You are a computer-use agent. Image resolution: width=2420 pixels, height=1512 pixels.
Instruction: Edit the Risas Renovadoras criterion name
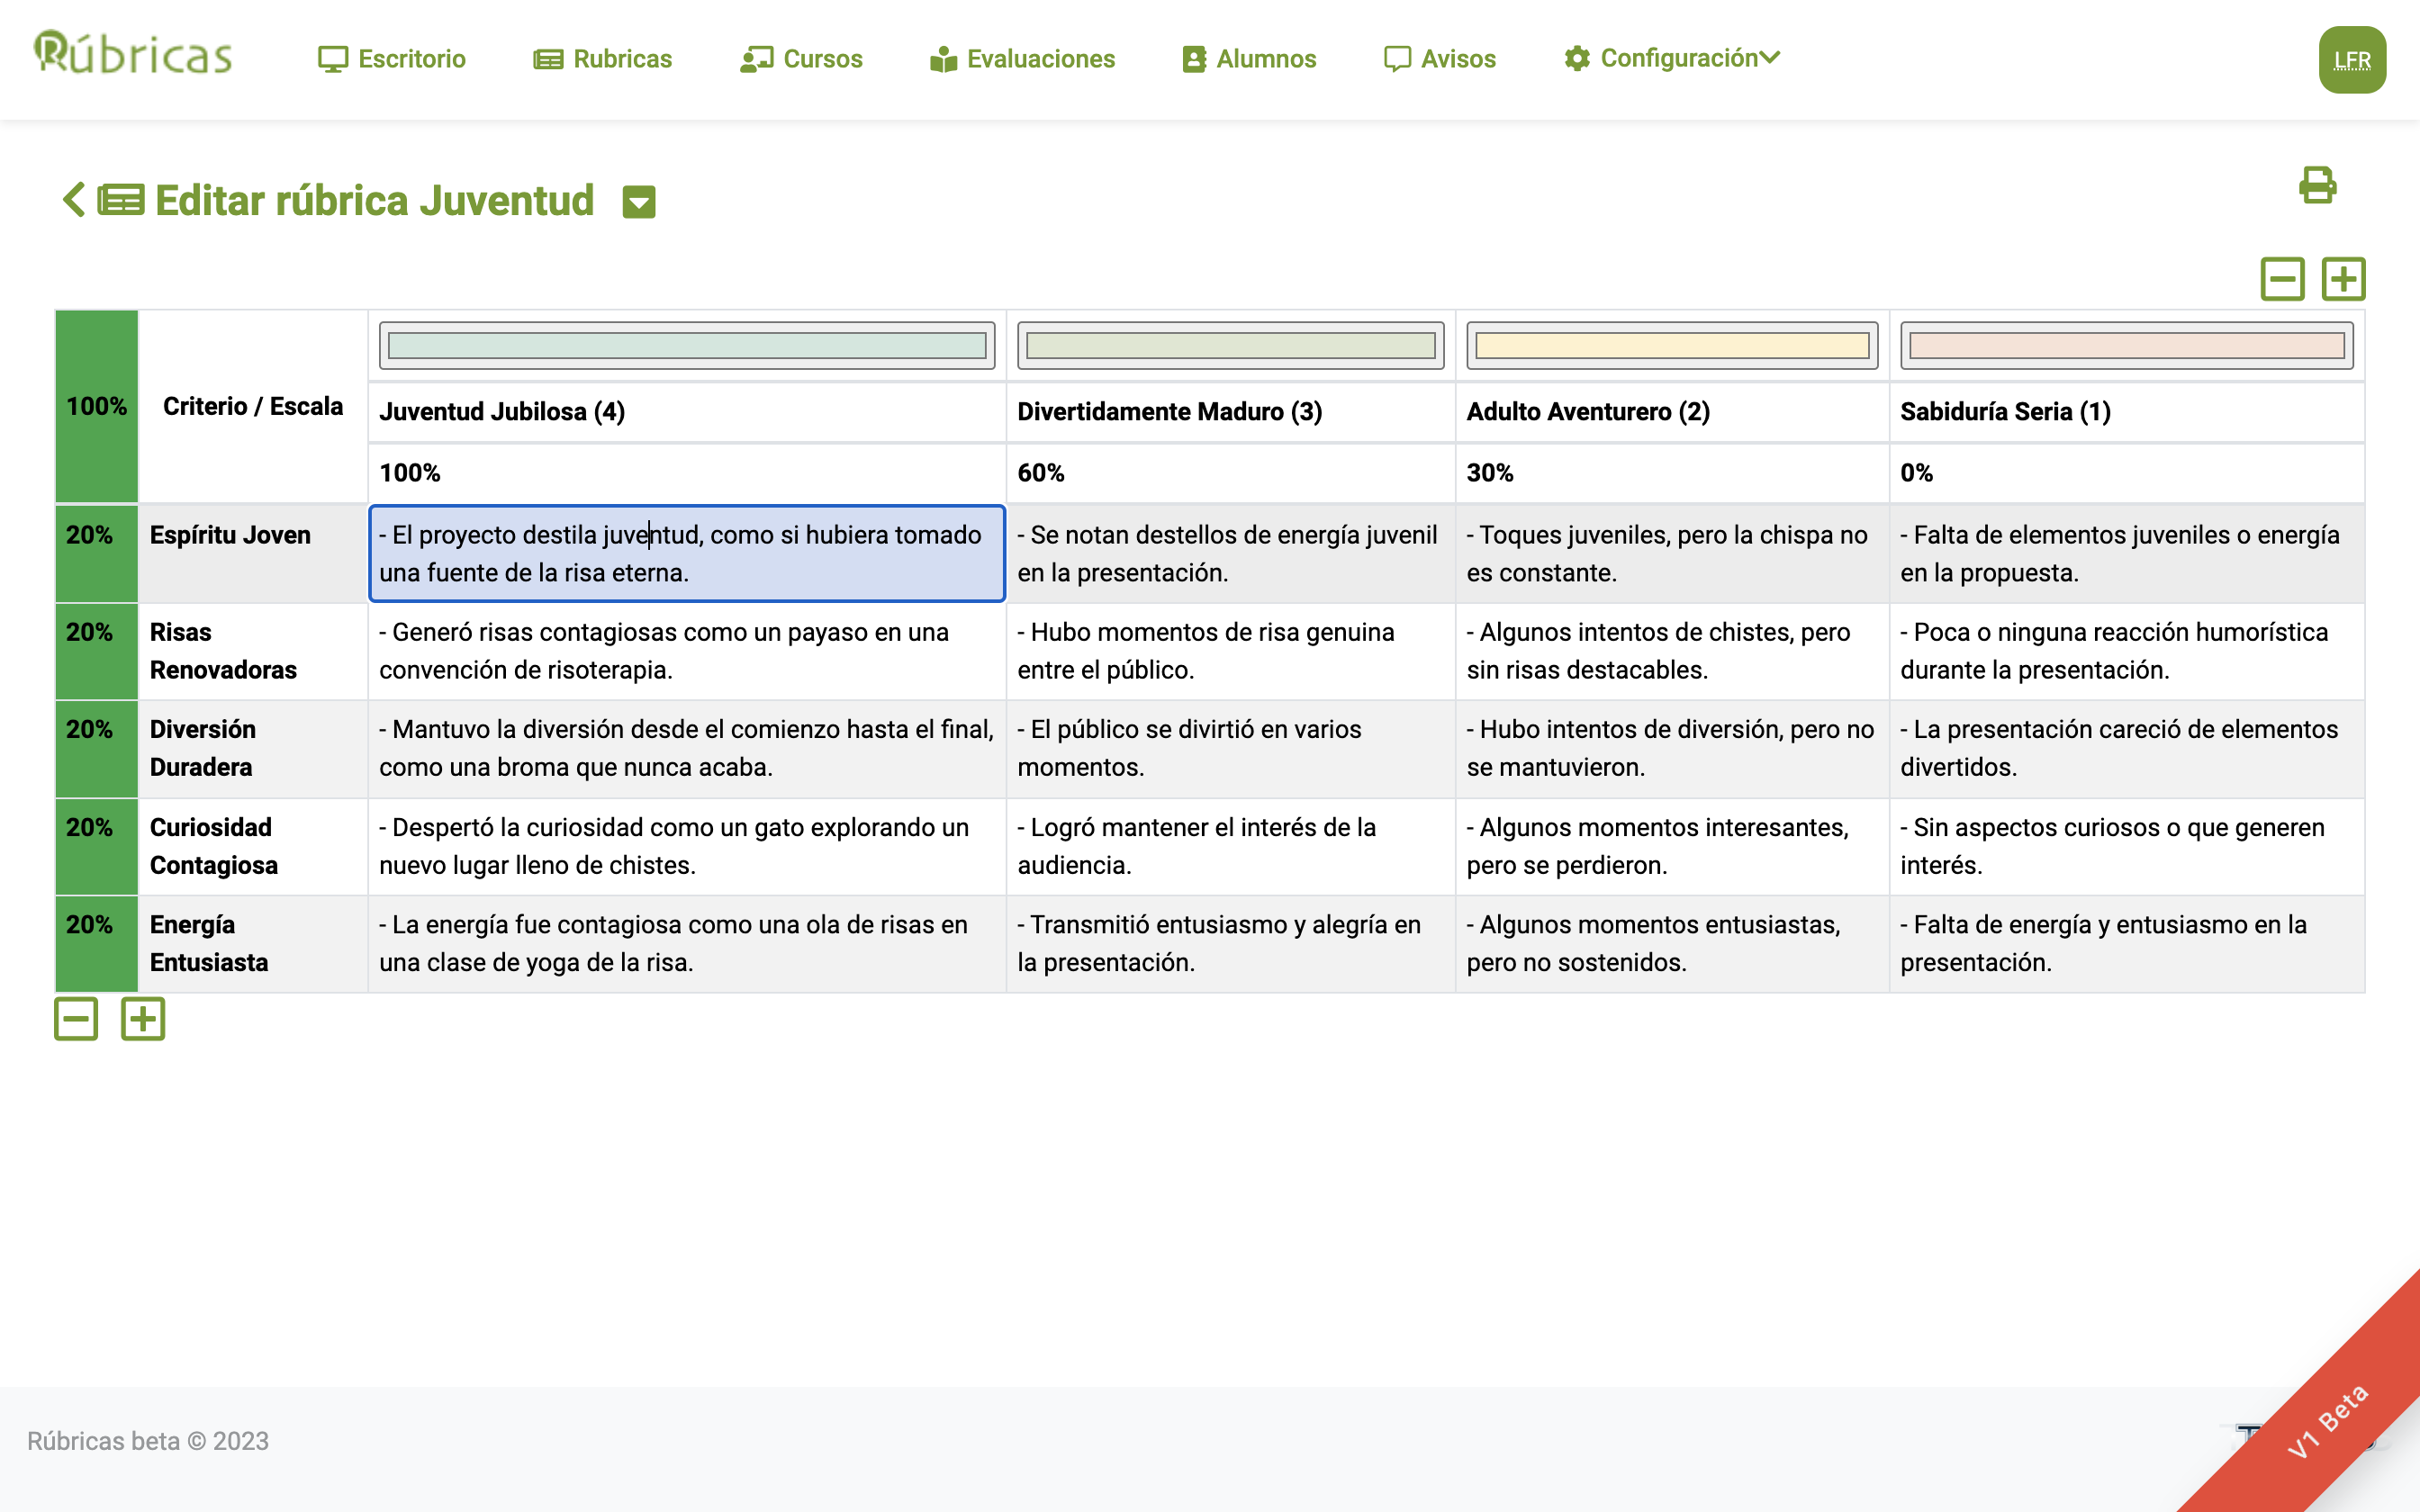(223, 651)
